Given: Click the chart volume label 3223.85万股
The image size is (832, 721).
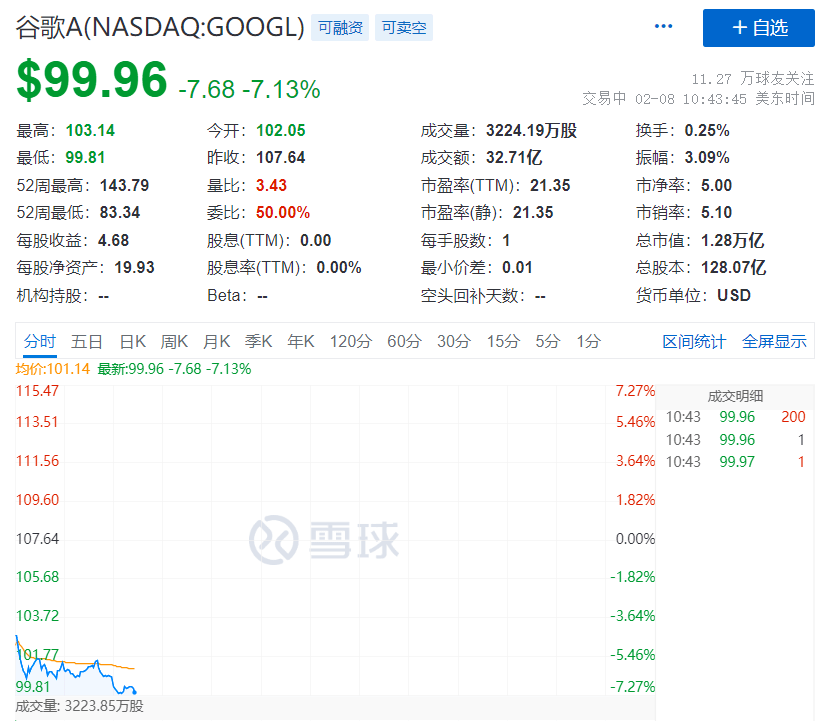Looking at the screenshot, I should coord(104,706).
